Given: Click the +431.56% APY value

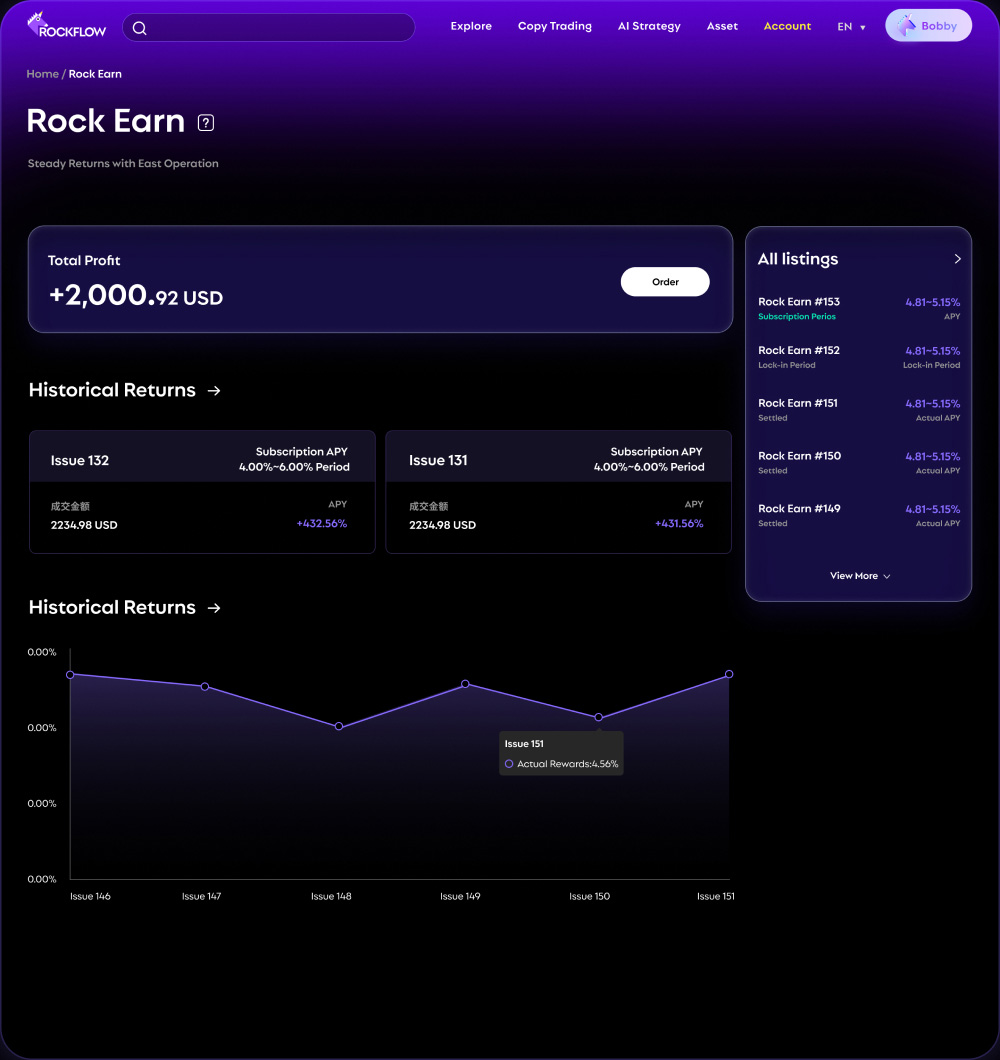Looking at the screenshot, I should 679,524.
